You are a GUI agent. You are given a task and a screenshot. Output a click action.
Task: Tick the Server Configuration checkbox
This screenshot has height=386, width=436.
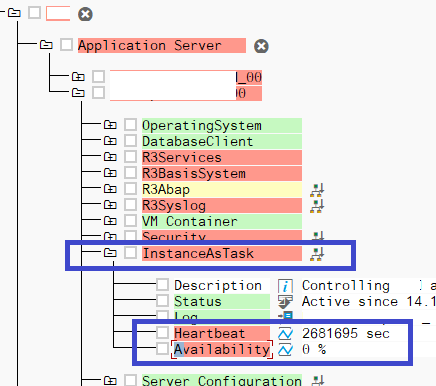[130, 380]
